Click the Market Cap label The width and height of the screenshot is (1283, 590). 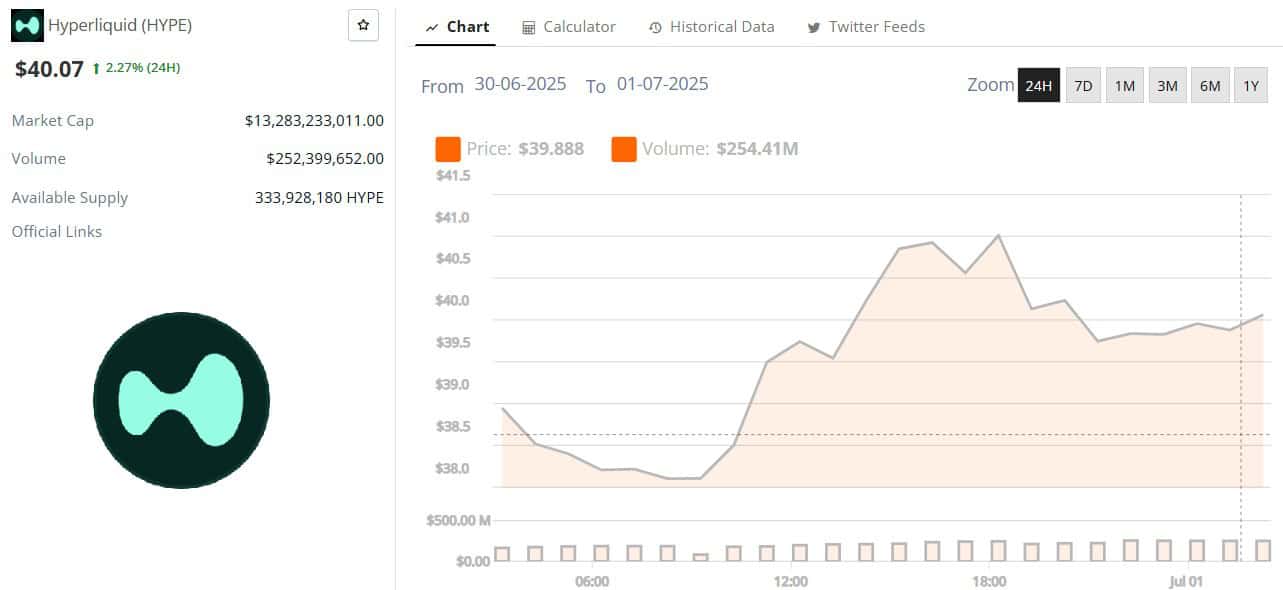point(52,120)
